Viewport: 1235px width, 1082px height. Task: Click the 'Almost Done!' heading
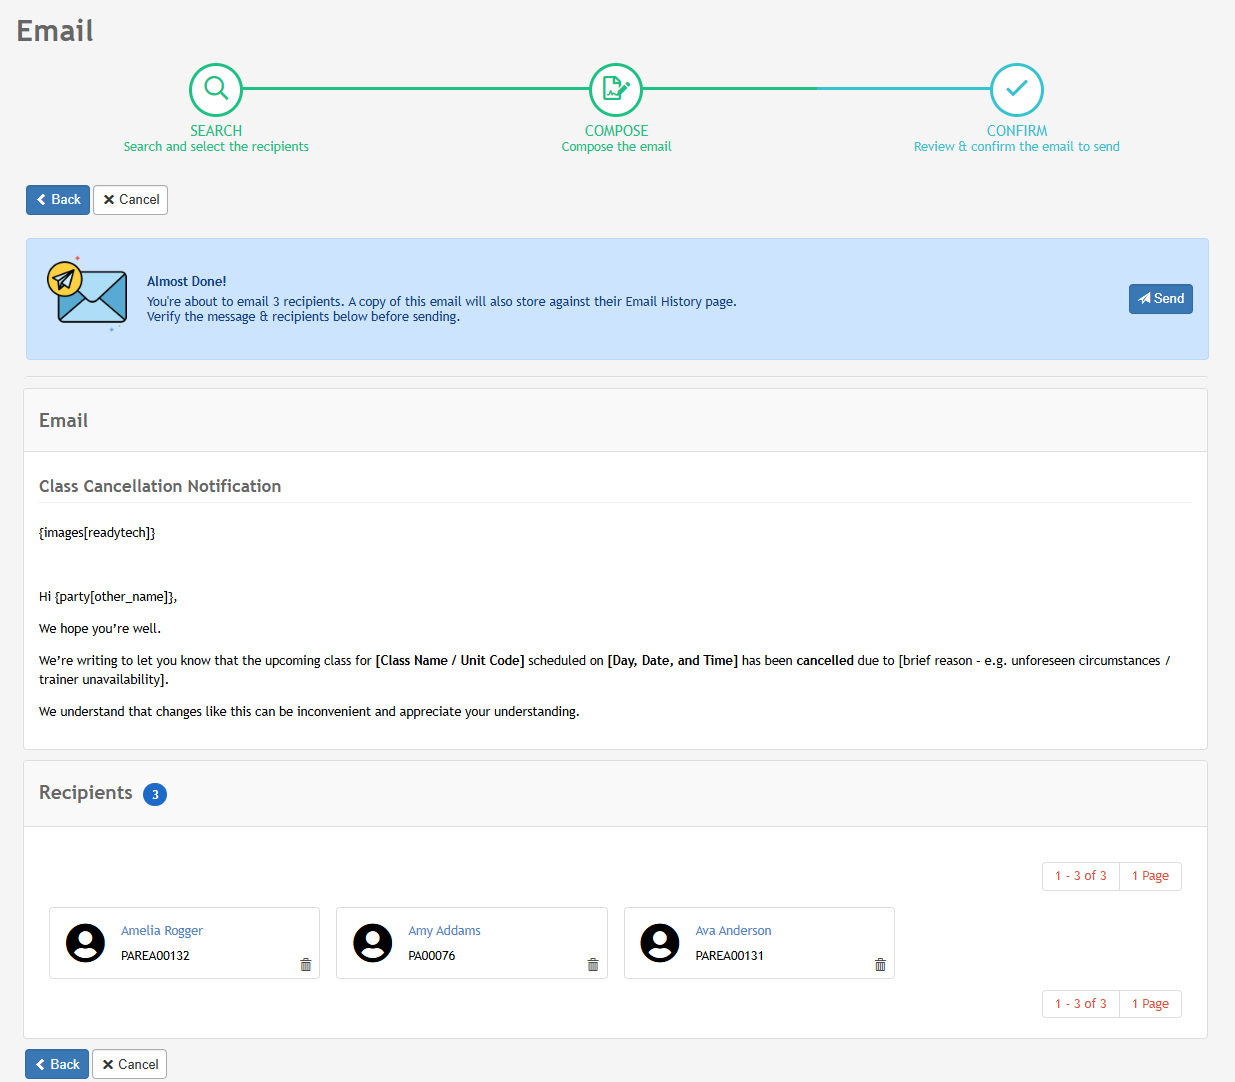point(187,282)
